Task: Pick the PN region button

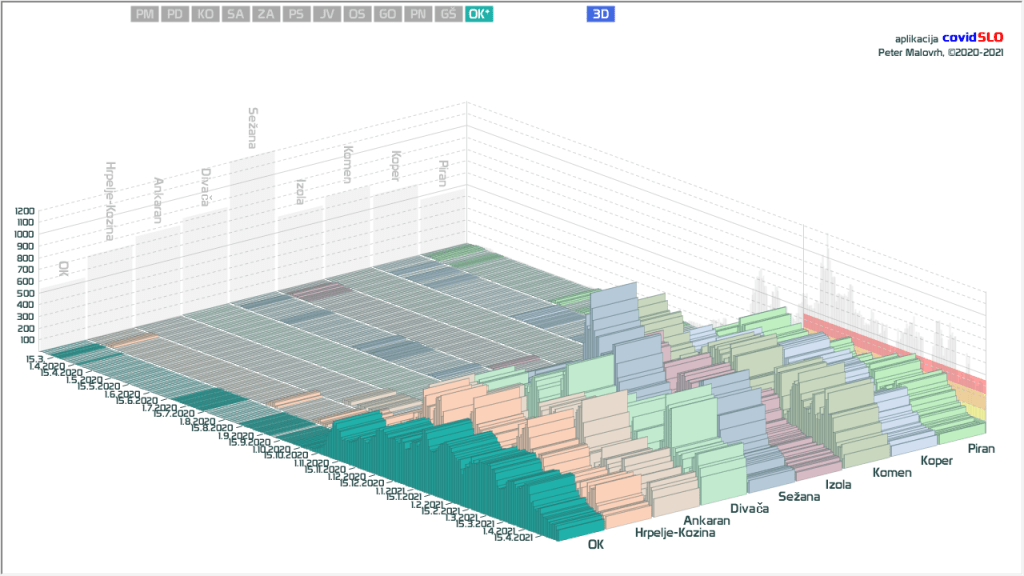Action: tap(418, 14)
